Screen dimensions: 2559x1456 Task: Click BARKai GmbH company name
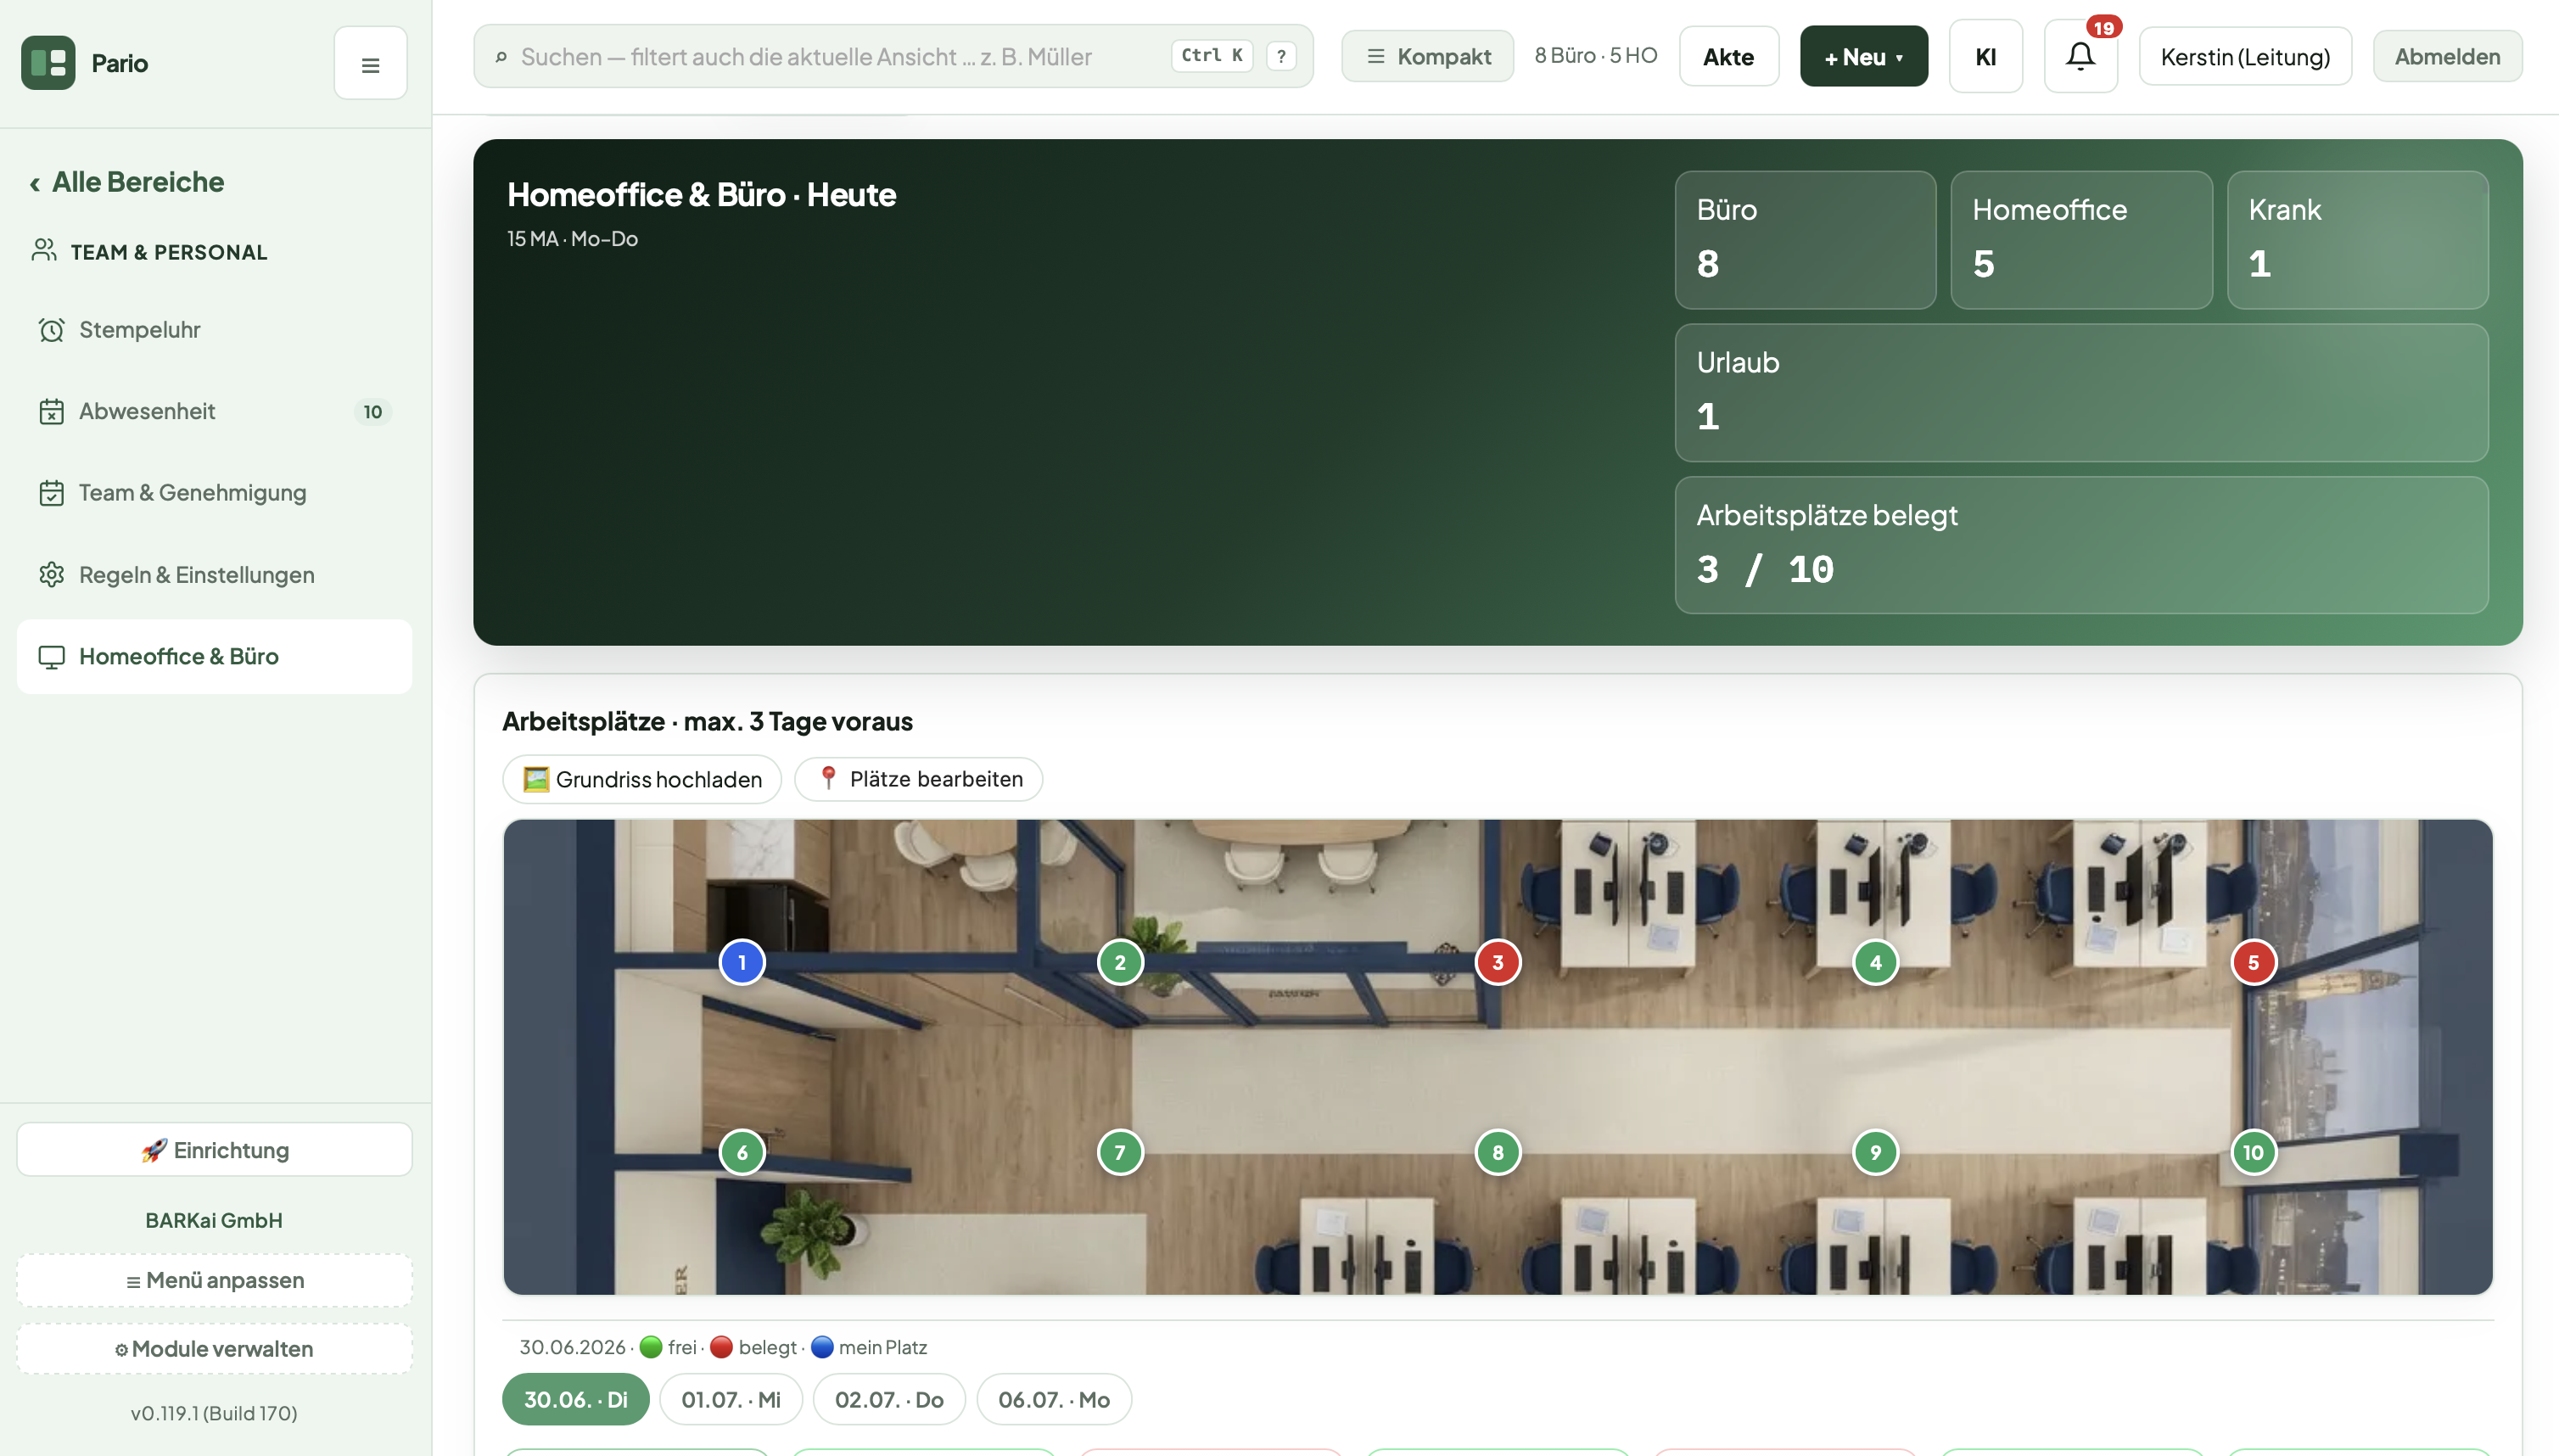click(x=214, y=1221)
